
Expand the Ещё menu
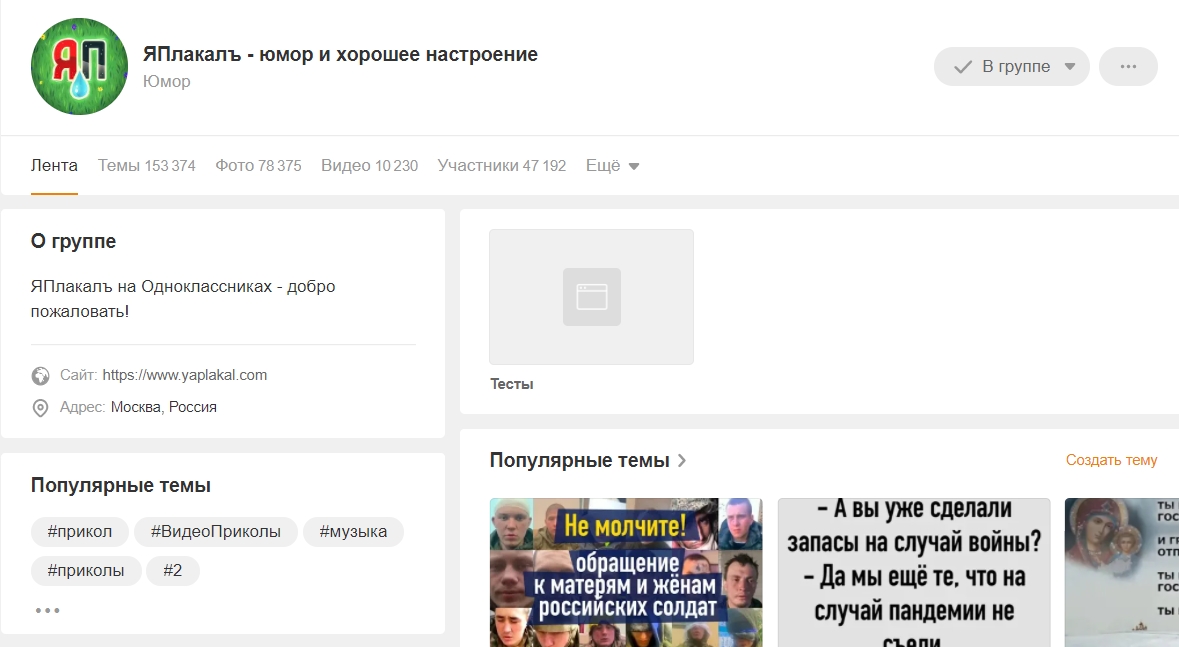612,166
